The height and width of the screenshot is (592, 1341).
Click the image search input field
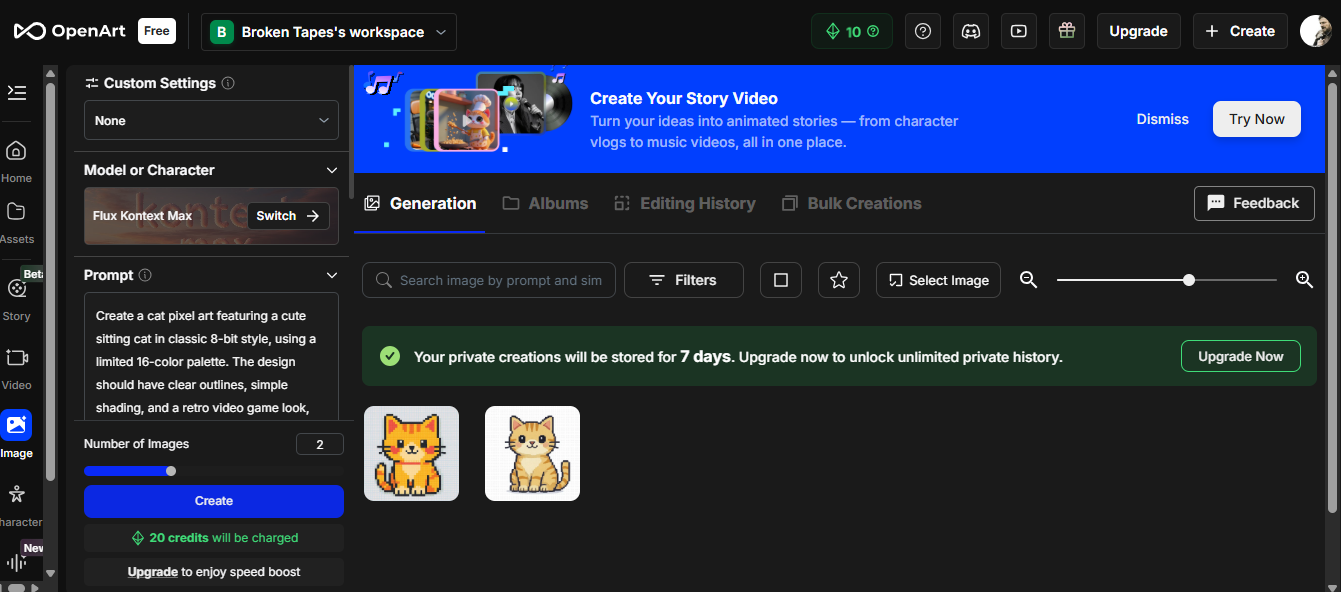[489, 280]
